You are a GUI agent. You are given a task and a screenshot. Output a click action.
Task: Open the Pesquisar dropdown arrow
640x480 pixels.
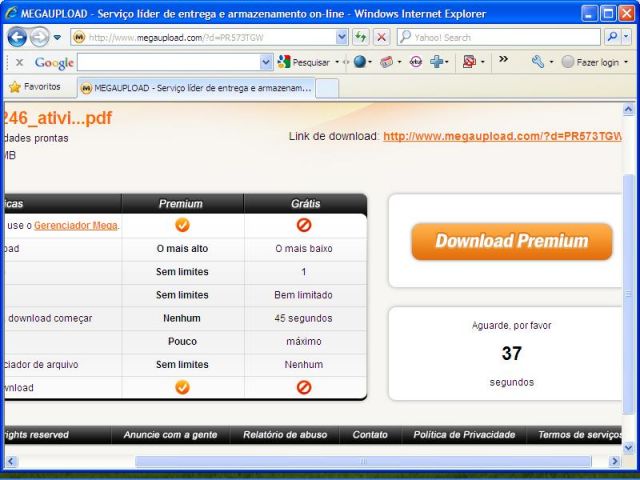point(337,62)
